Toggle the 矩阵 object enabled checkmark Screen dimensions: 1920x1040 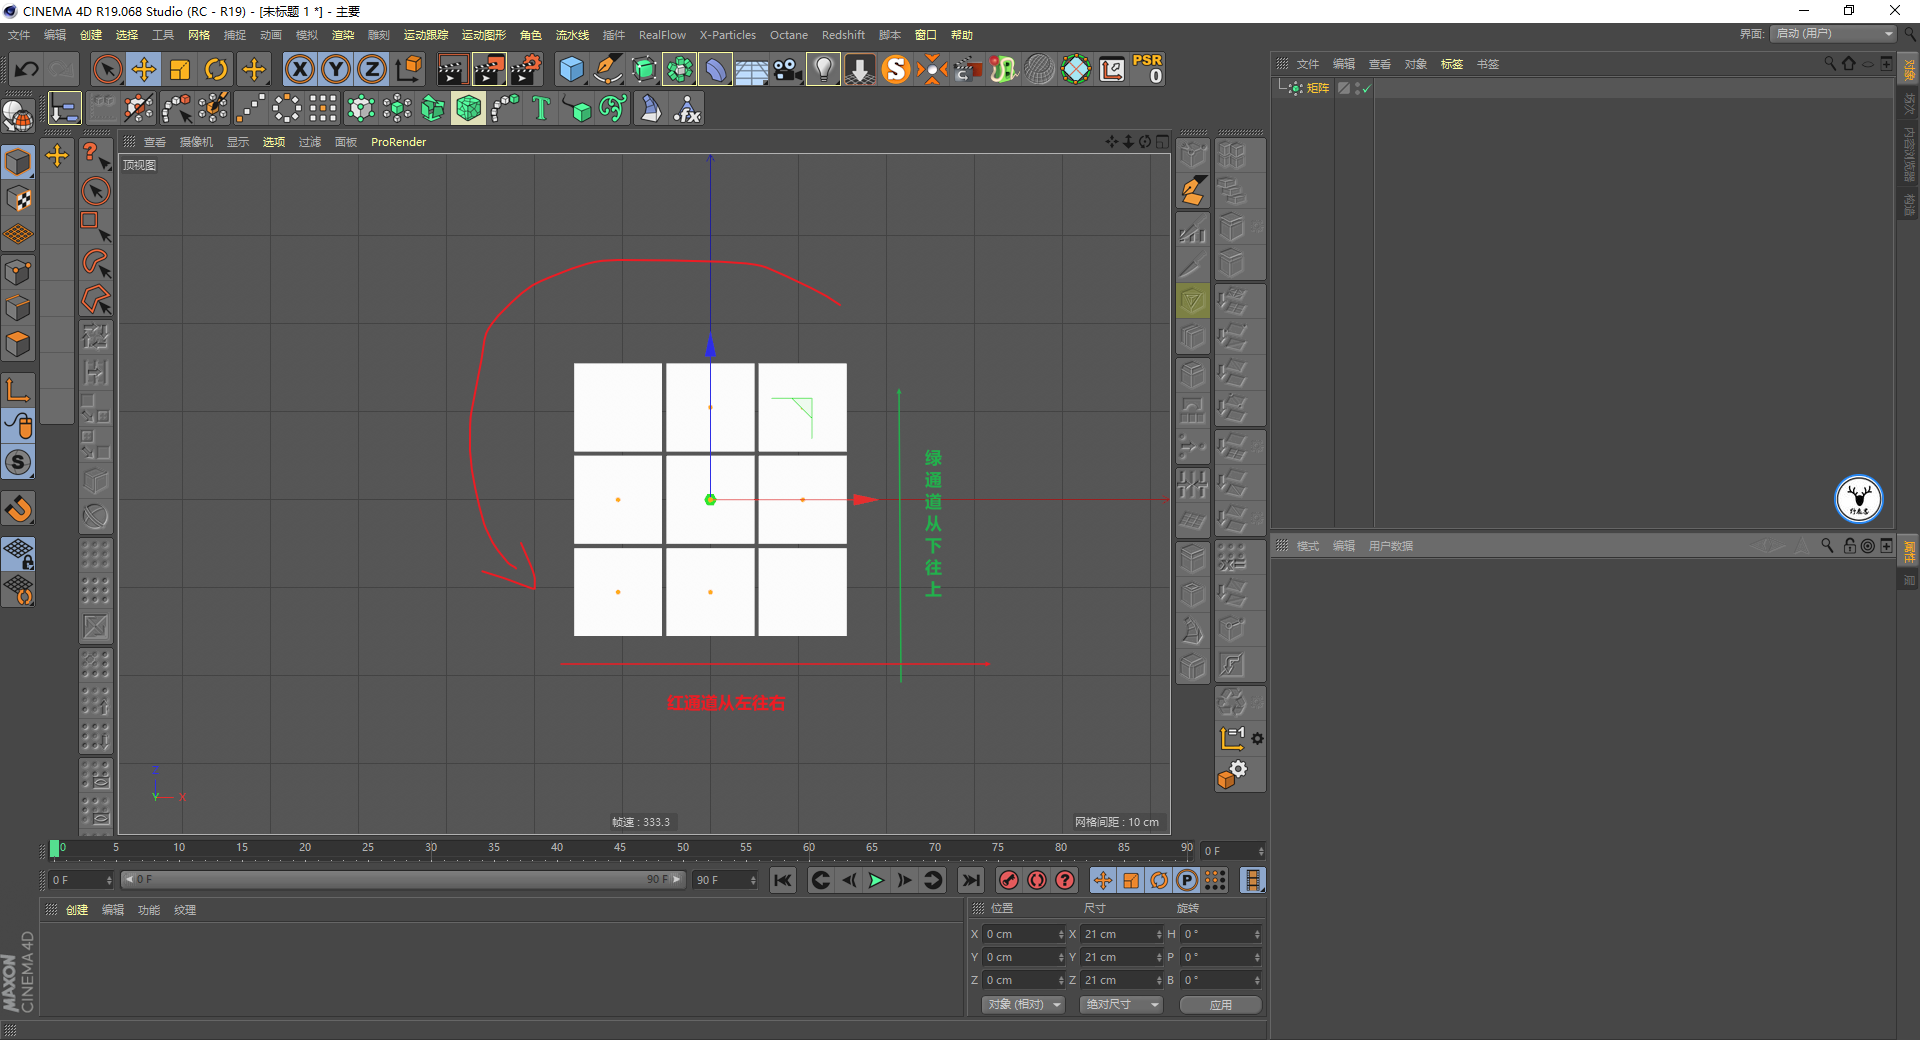(1366, 89)
